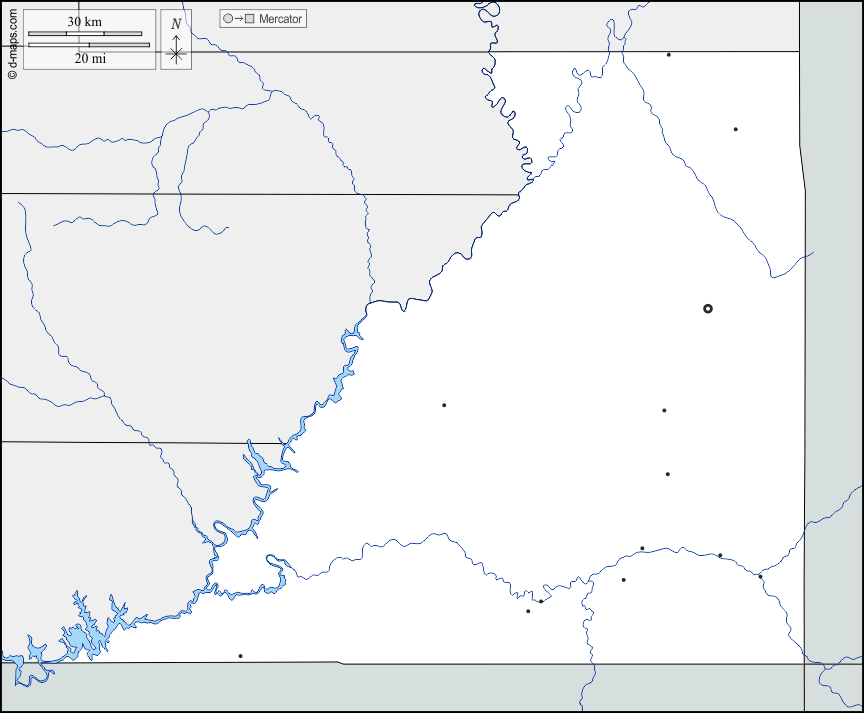Open the d-maps.com copyright text
Image resolution: width=864 pixels, height=713 pixels.
click(x=12, y=42)
